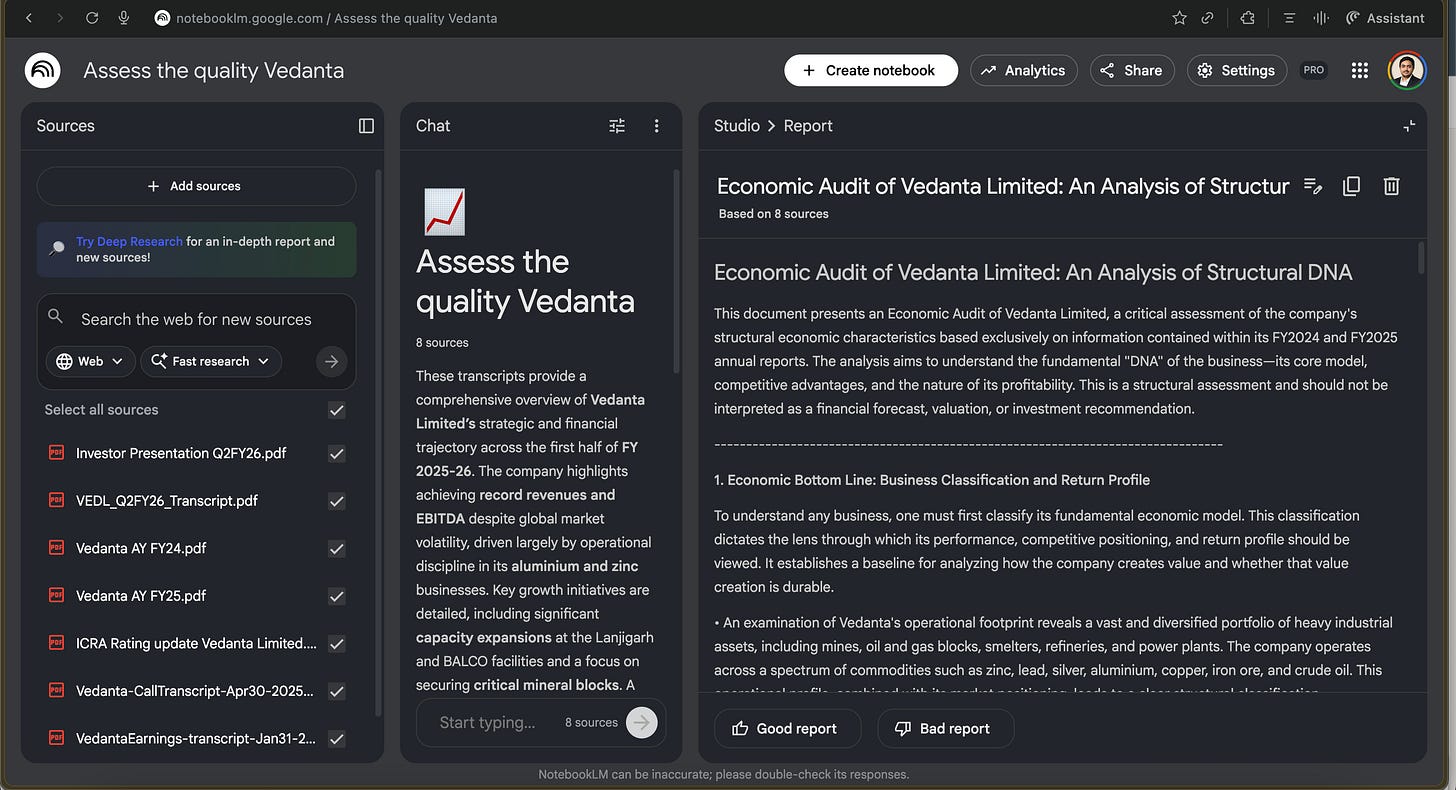Open Analytics
Image resolution: width=1456 pixels, height=790 pixels.
pyautogui.click(x=1023, y=70)
